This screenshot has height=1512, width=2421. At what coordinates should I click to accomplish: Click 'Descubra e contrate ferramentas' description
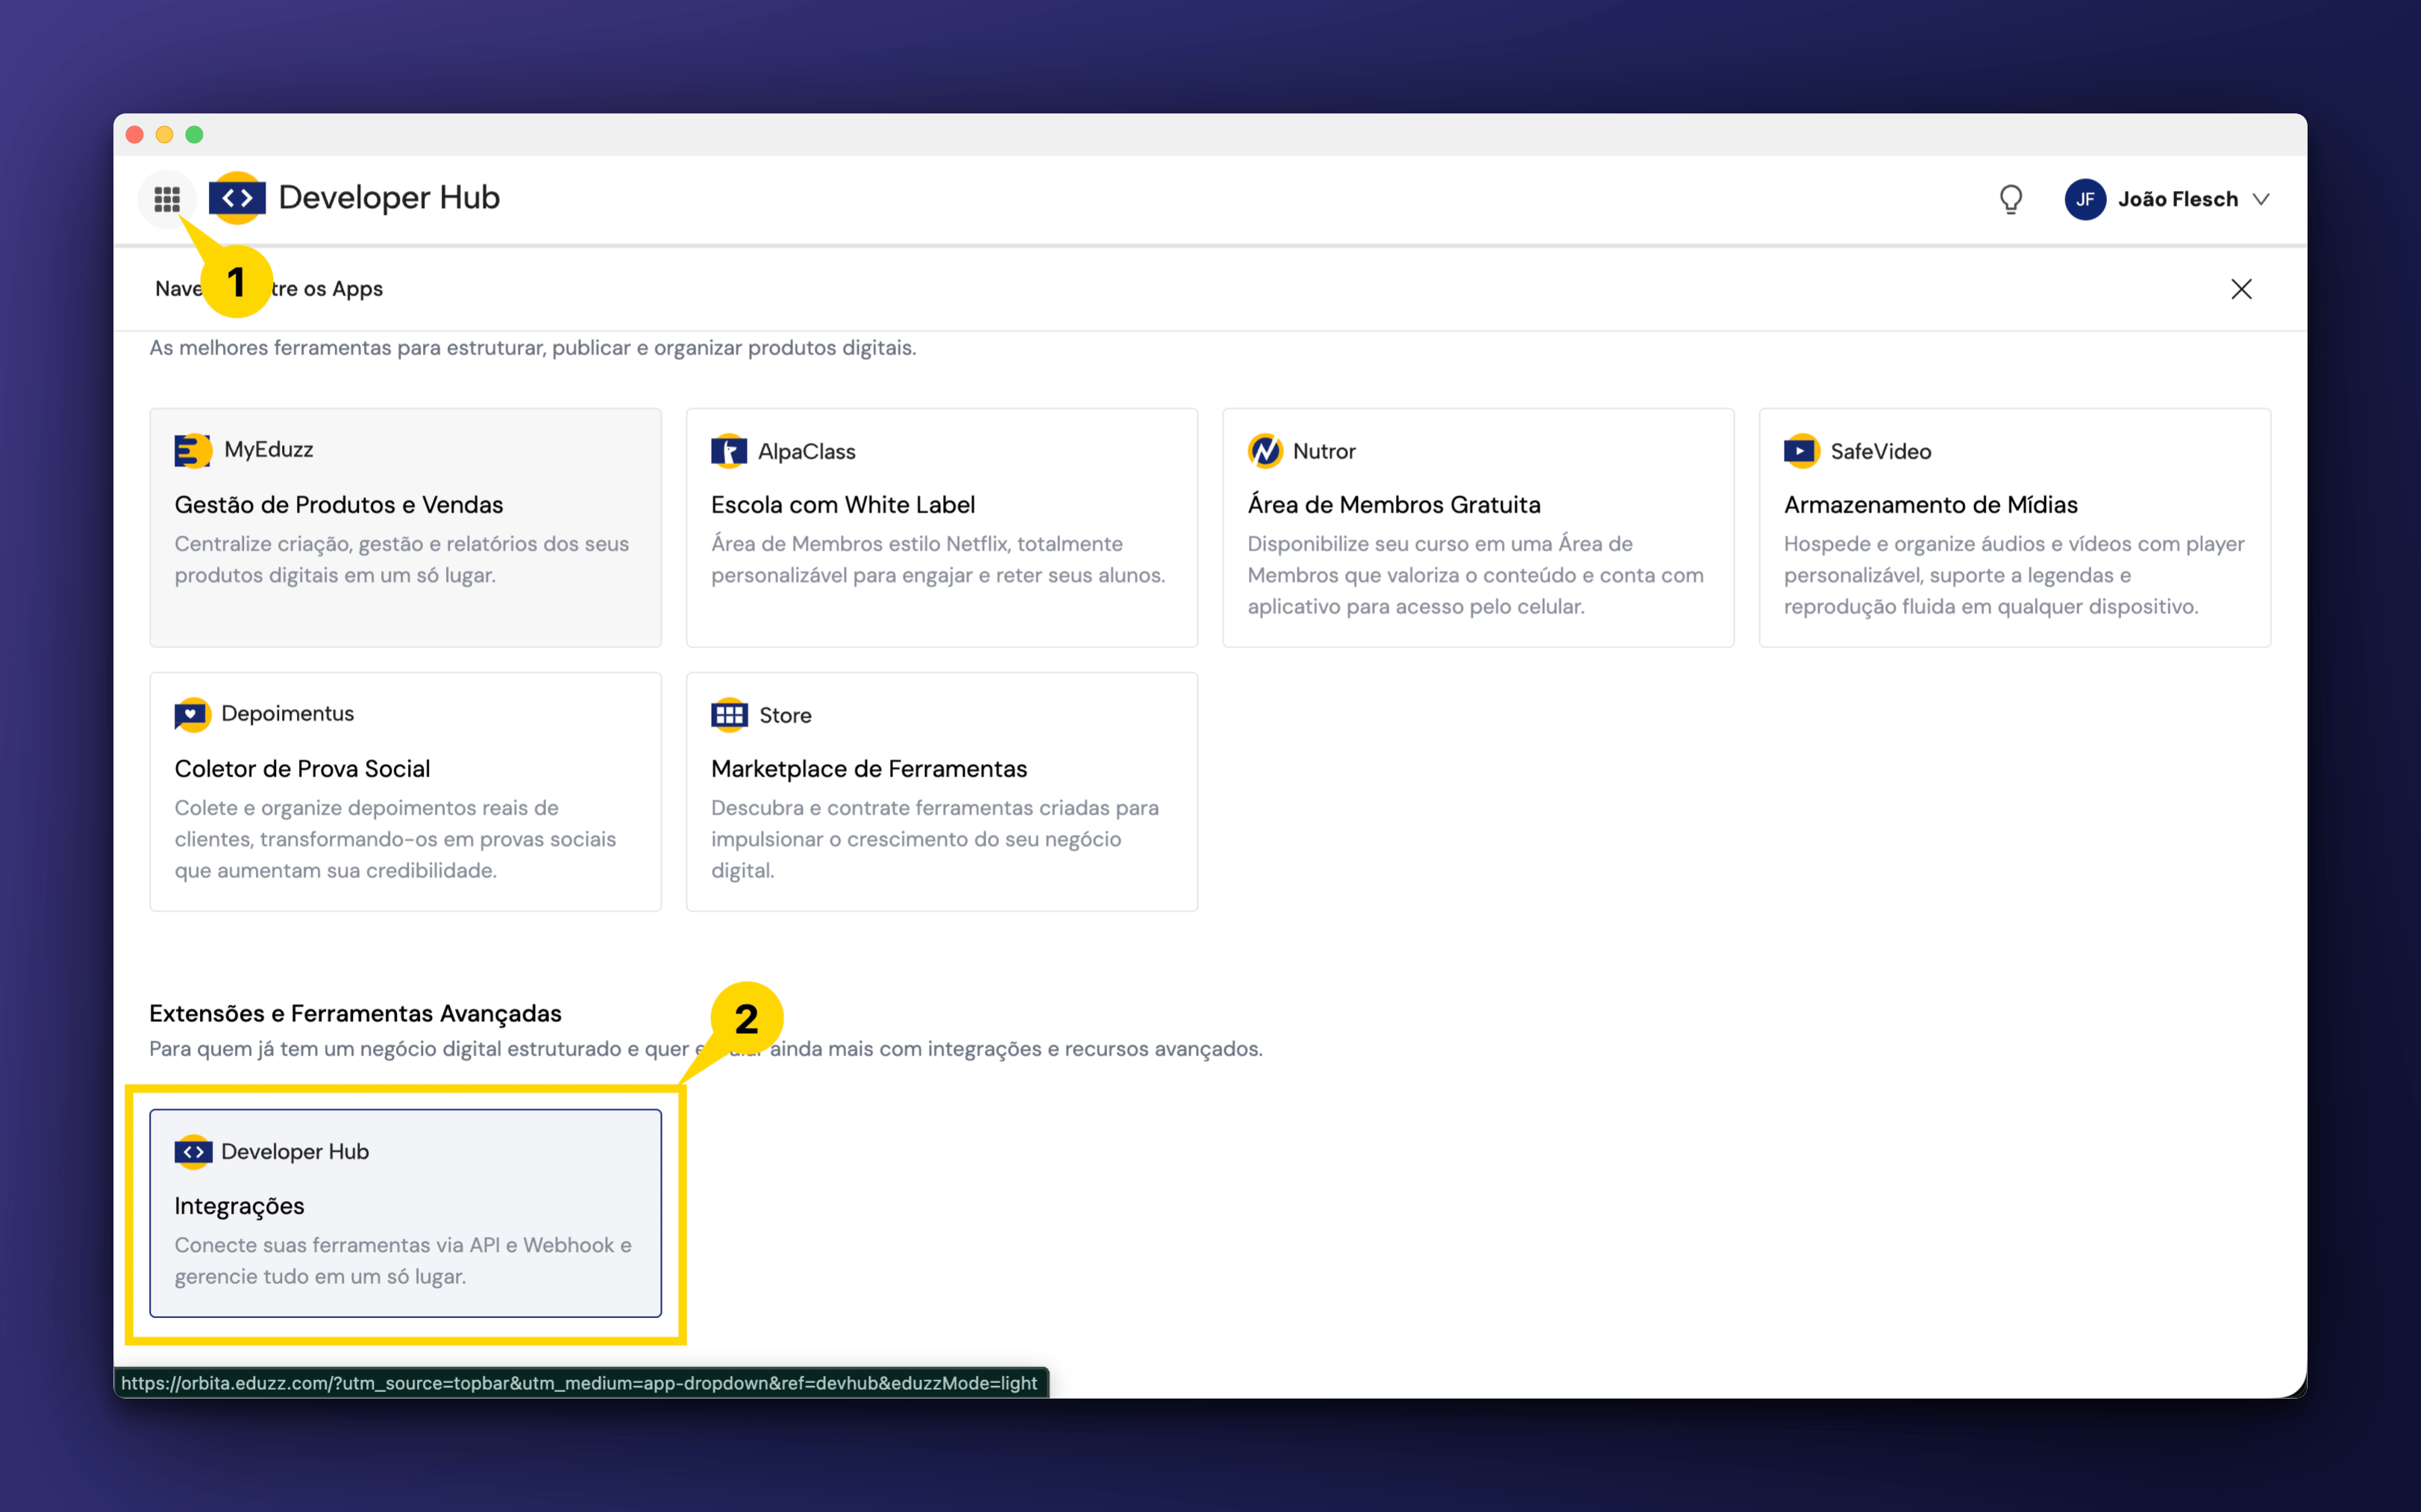tap(934, 839)
